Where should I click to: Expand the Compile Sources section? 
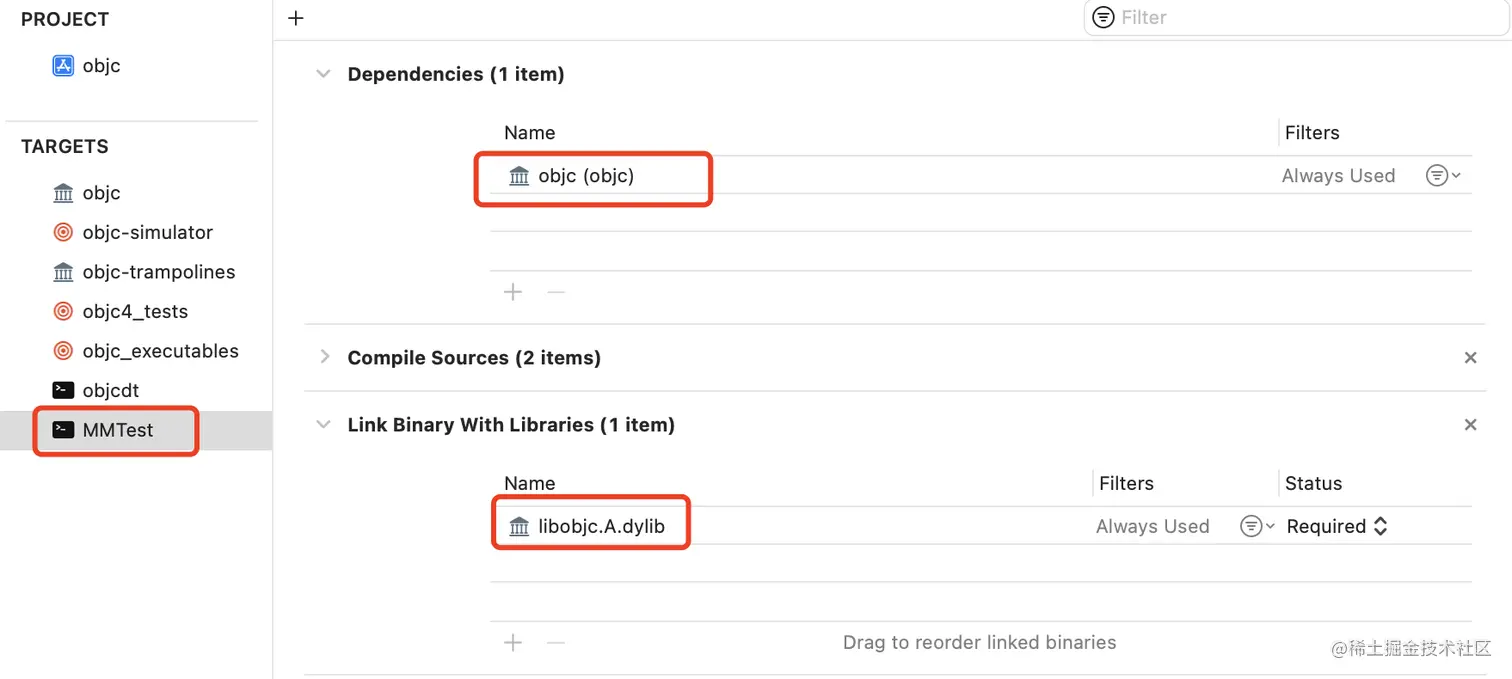323,357
